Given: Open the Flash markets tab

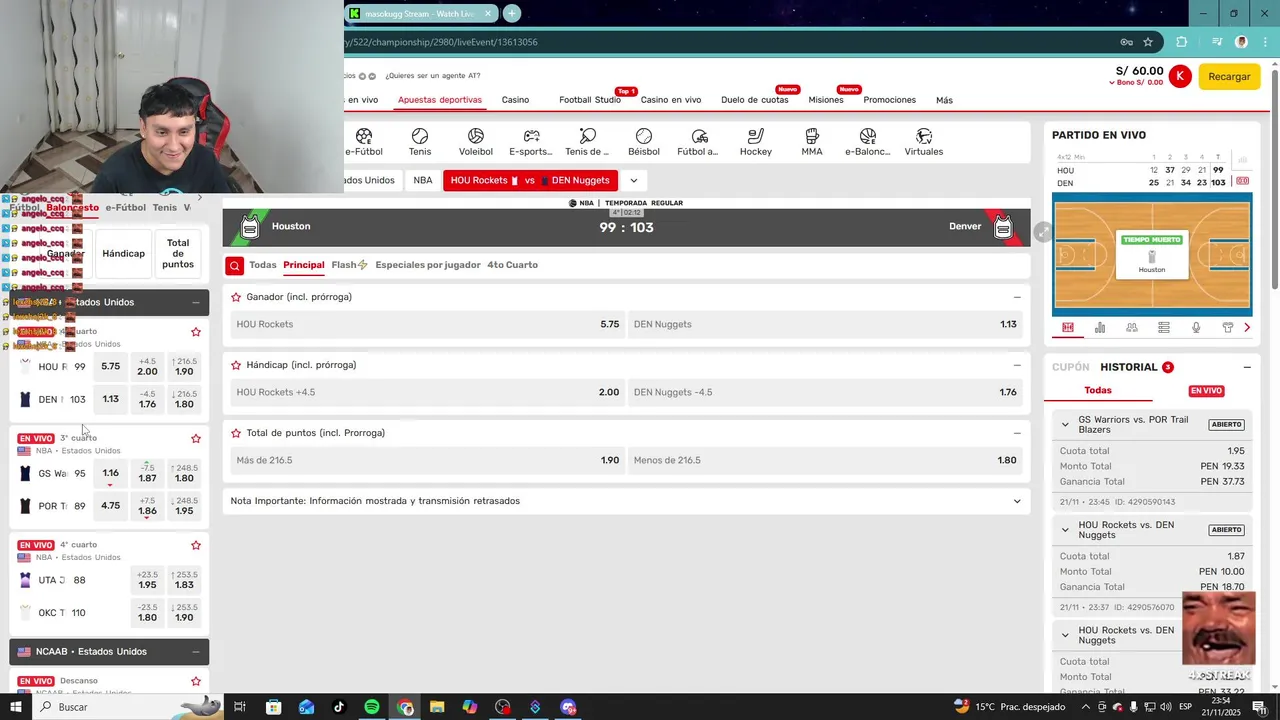Looking at the screenshot, I should (x=350, y=265).
